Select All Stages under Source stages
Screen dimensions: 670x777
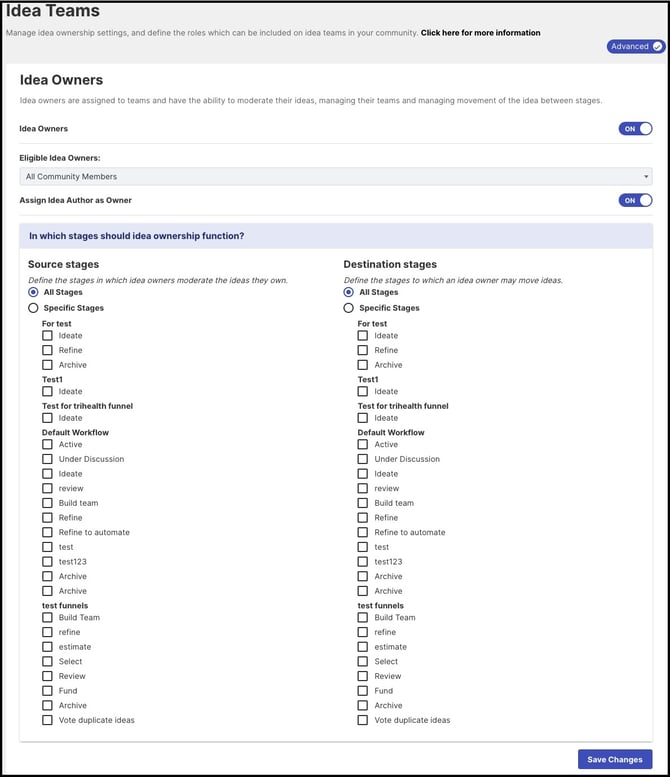click(34, 293)
